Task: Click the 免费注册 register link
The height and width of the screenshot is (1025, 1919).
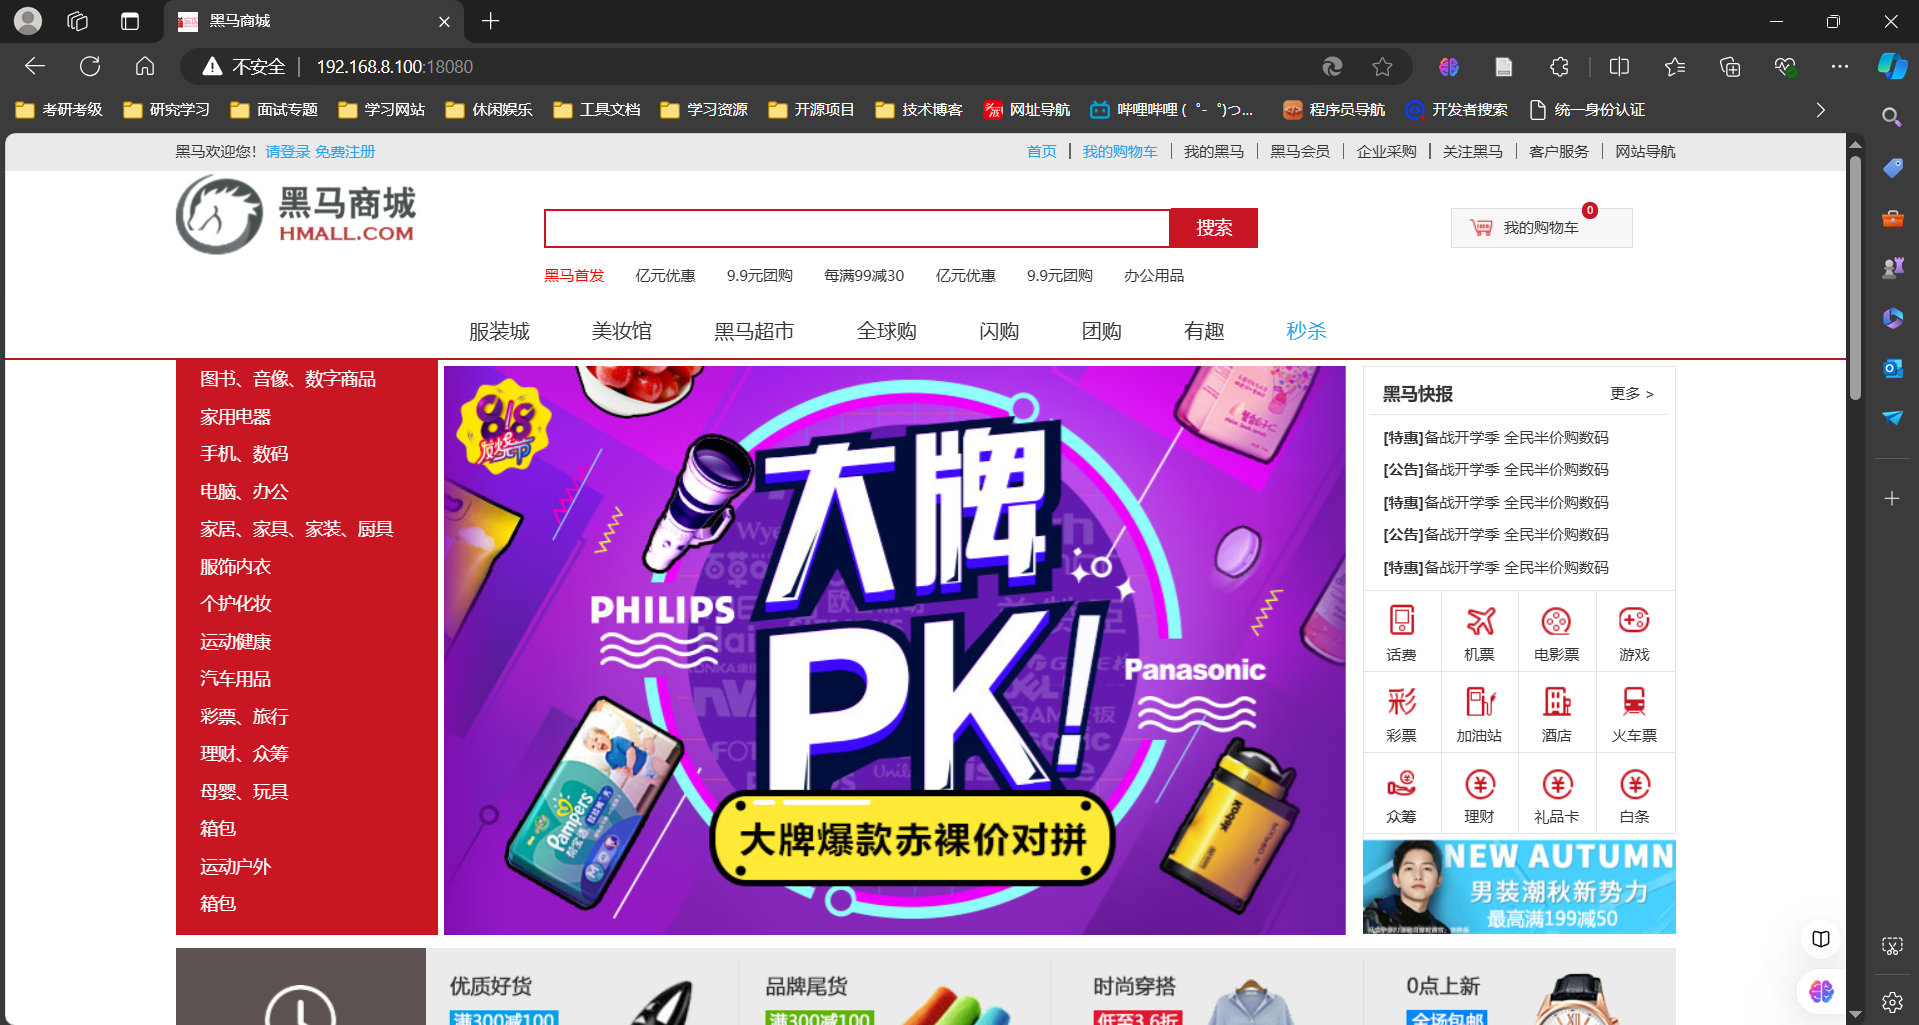Action: pos(345,151)
